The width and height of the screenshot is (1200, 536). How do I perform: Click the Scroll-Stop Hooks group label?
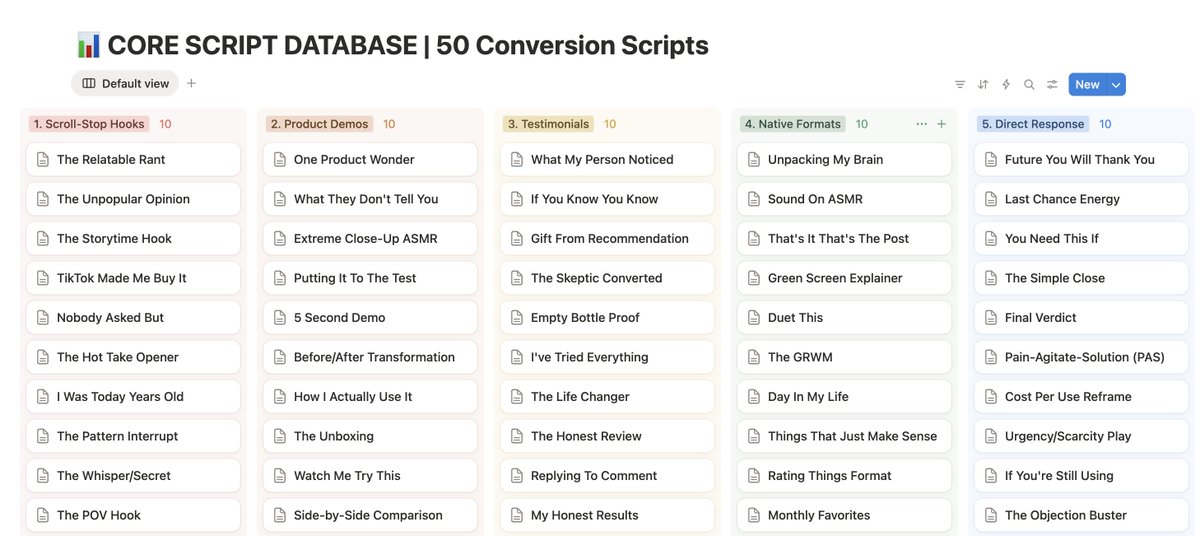89,124
